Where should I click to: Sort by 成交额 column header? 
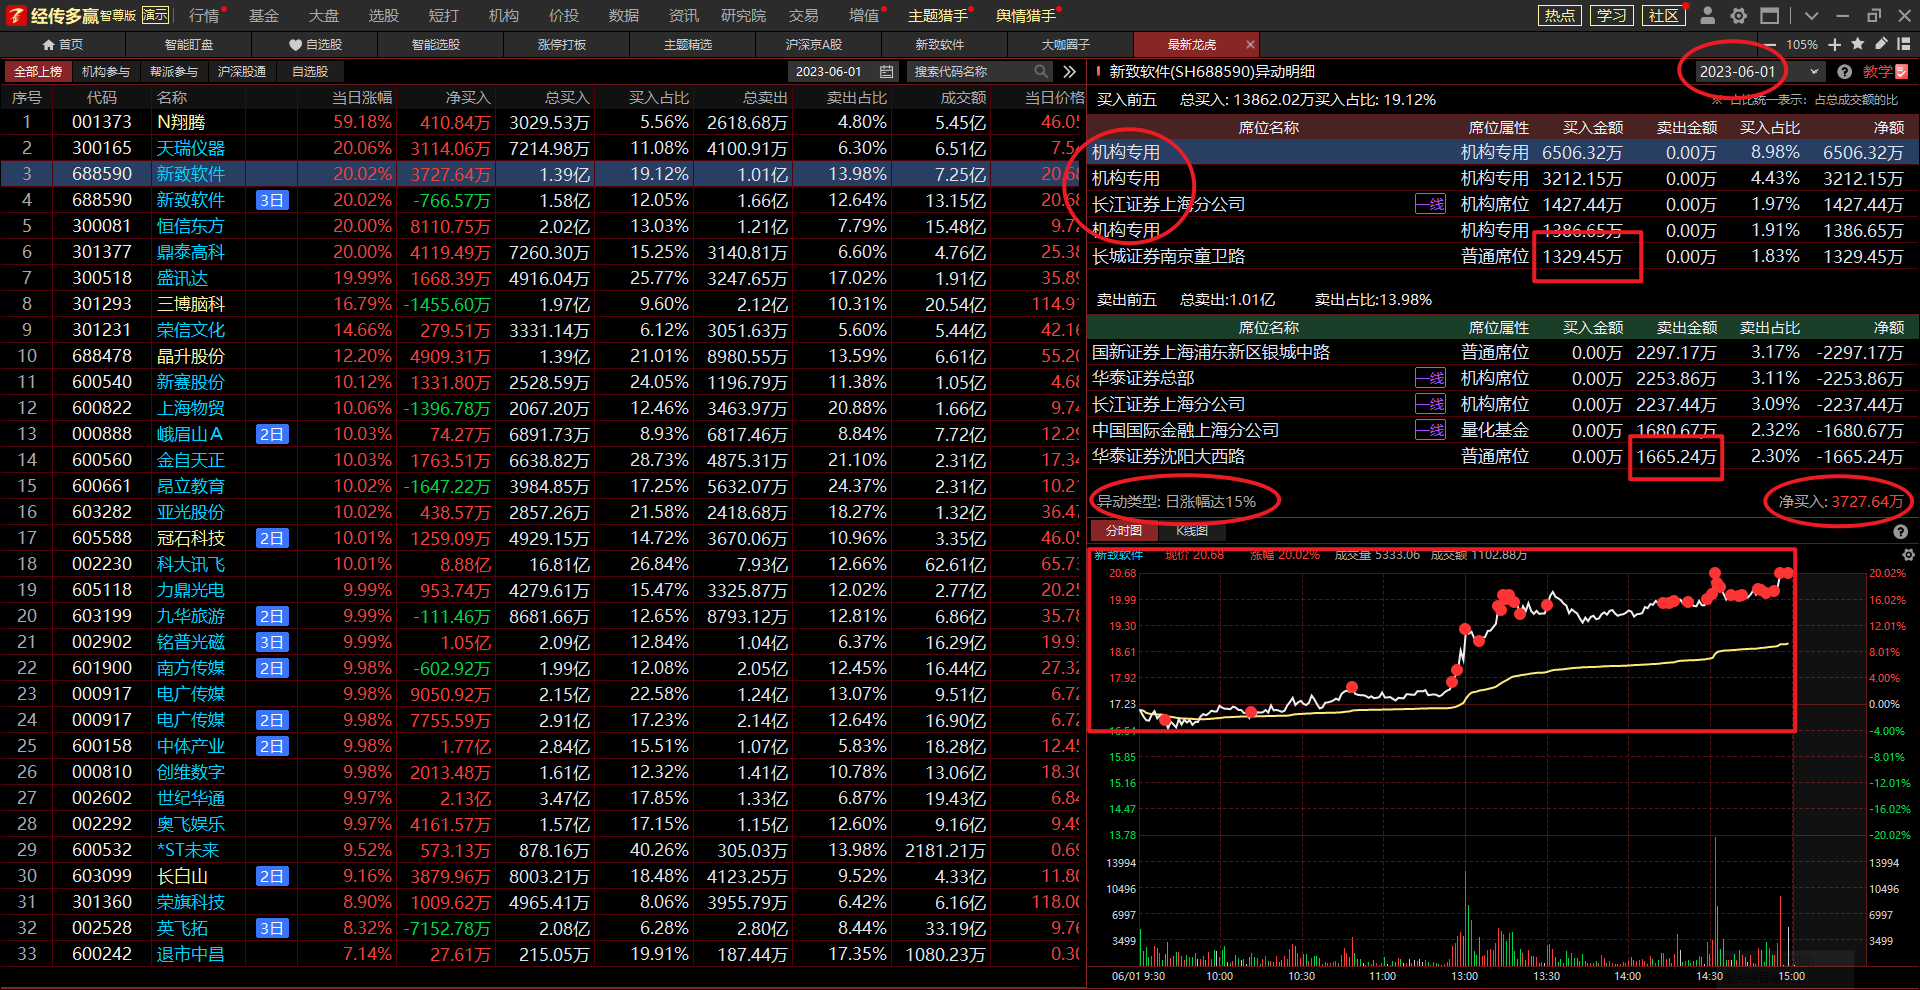coord(963,98)
